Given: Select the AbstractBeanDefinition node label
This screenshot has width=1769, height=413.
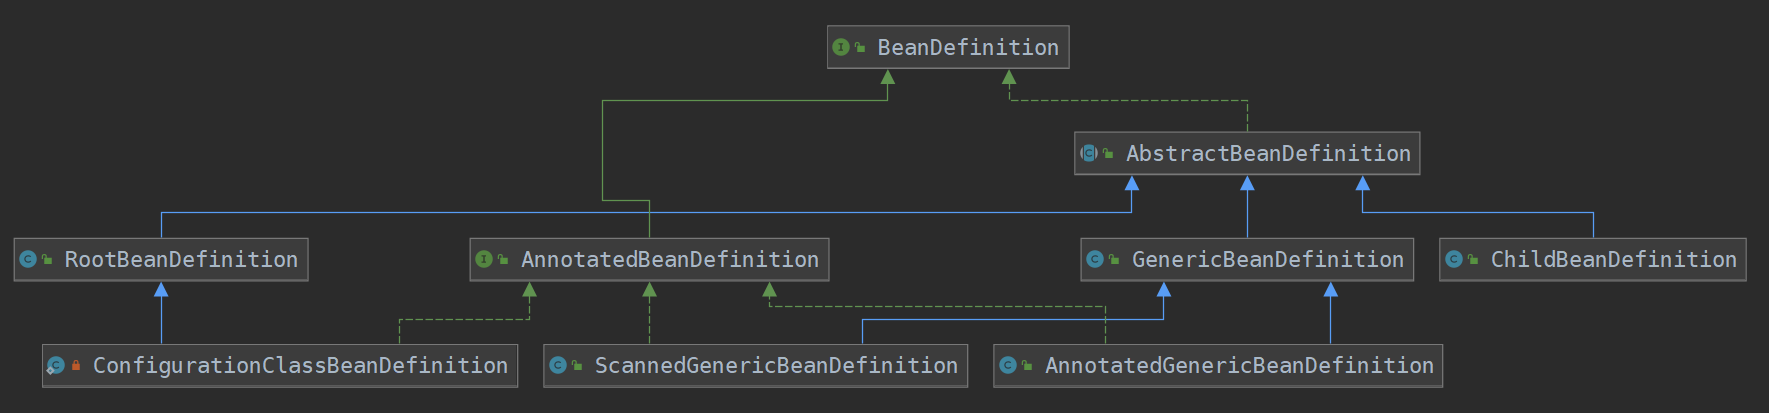Looking at the screenshot, I should [1268, 153].
